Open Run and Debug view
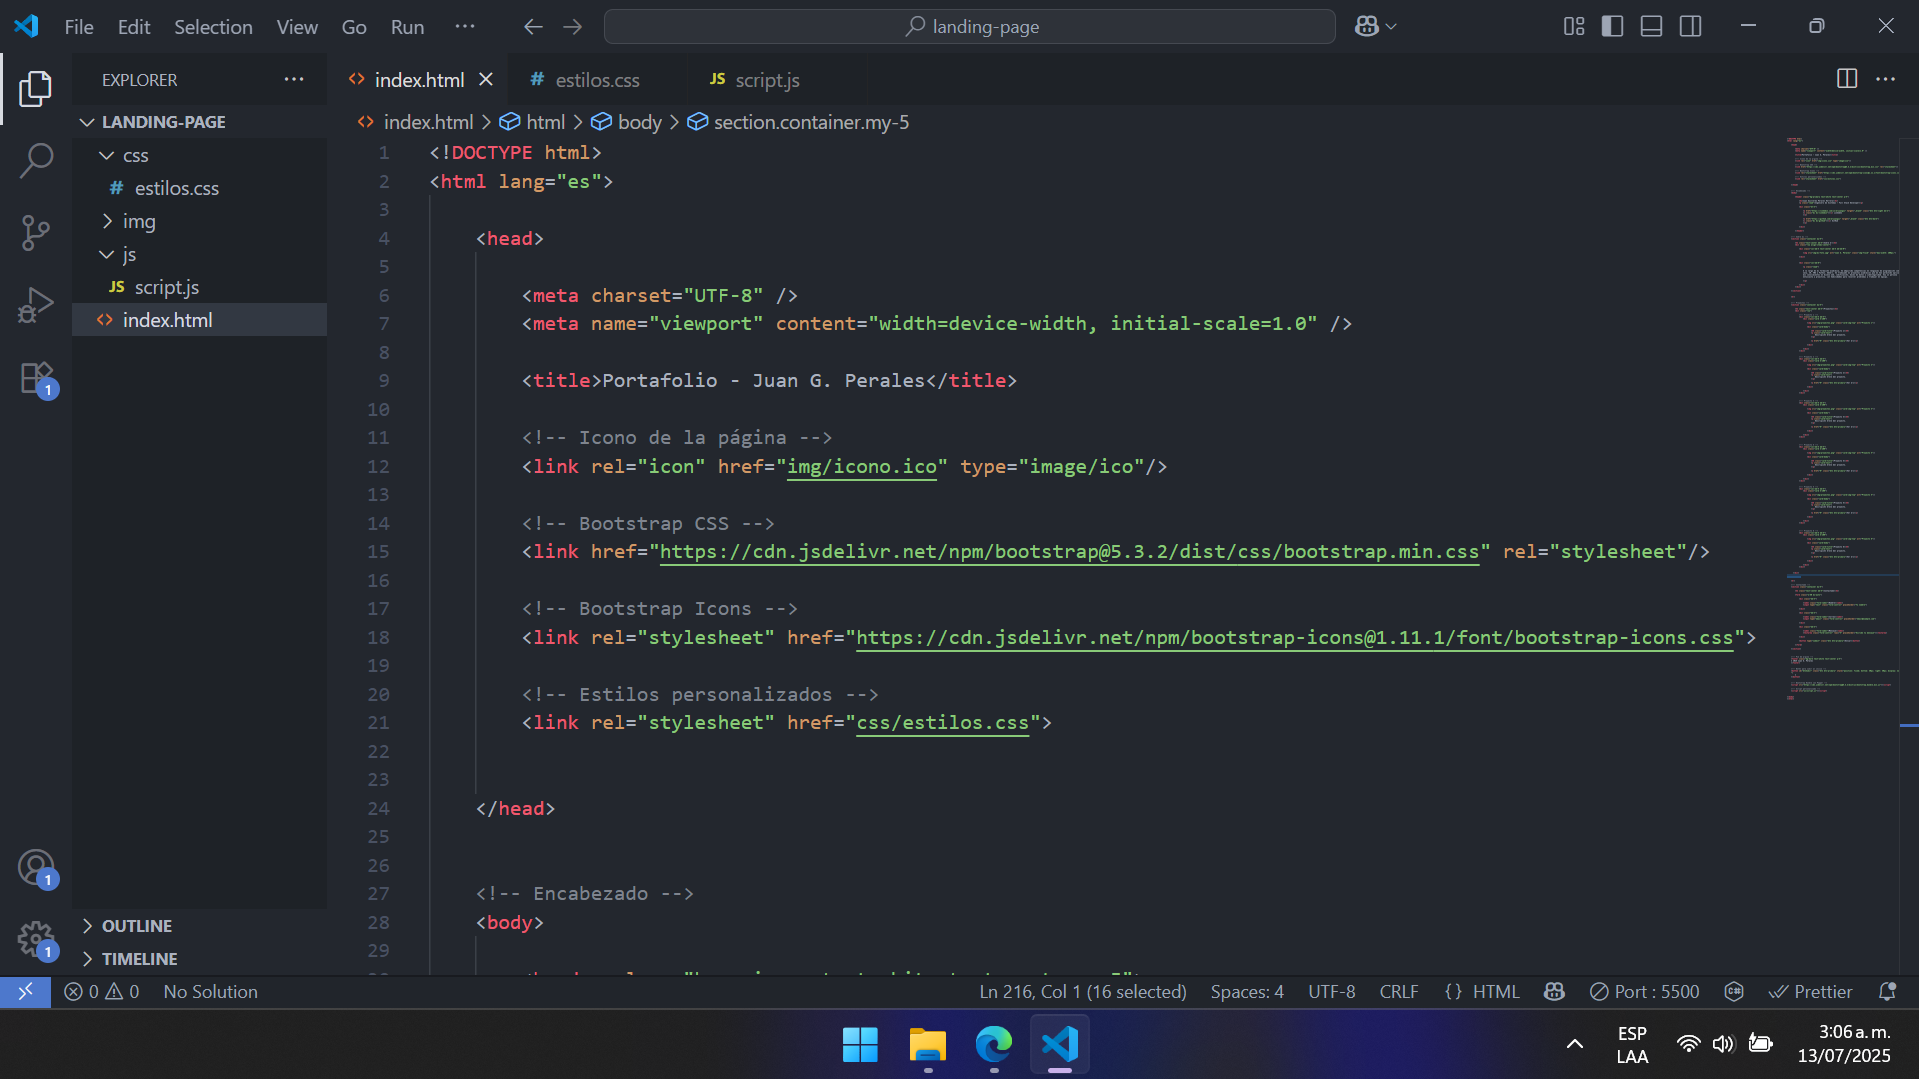 pyautogui.click(x=36, y=305)
